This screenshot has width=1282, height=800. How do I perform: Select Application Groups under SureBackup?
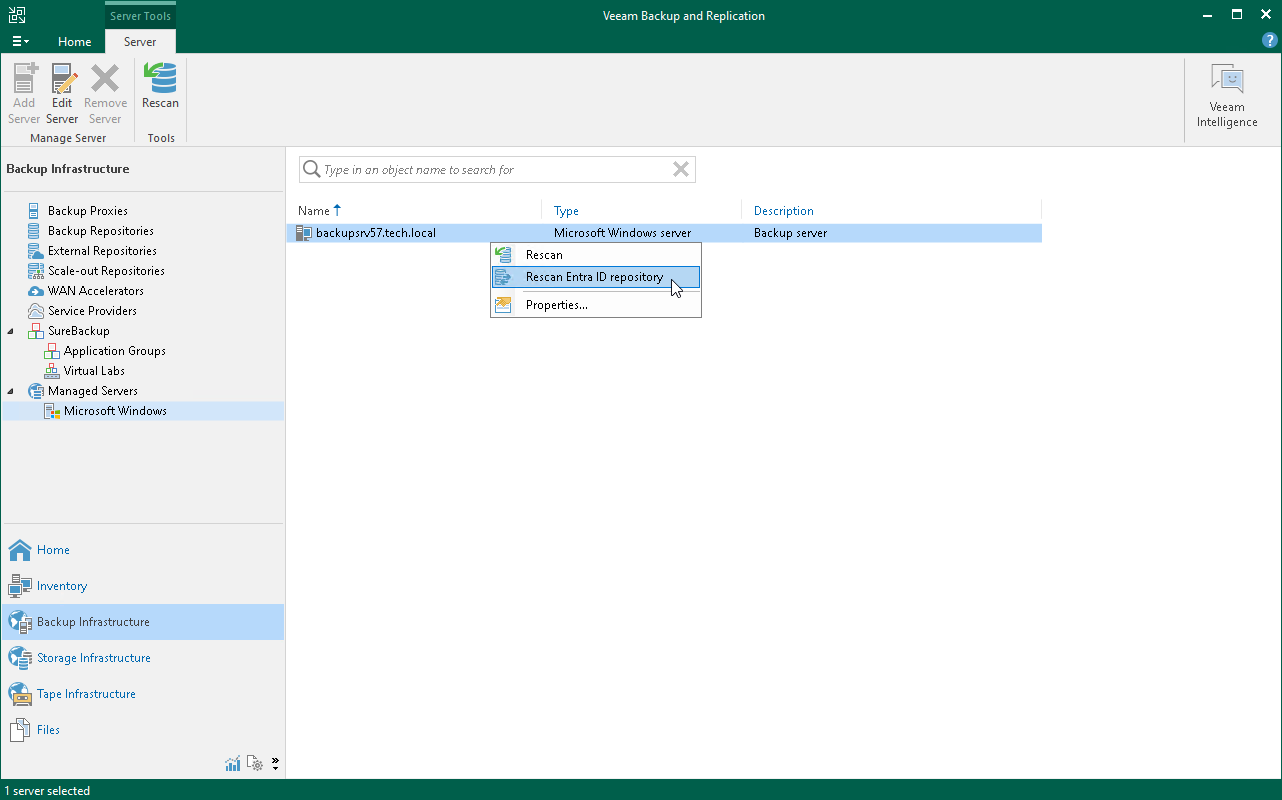115,351
